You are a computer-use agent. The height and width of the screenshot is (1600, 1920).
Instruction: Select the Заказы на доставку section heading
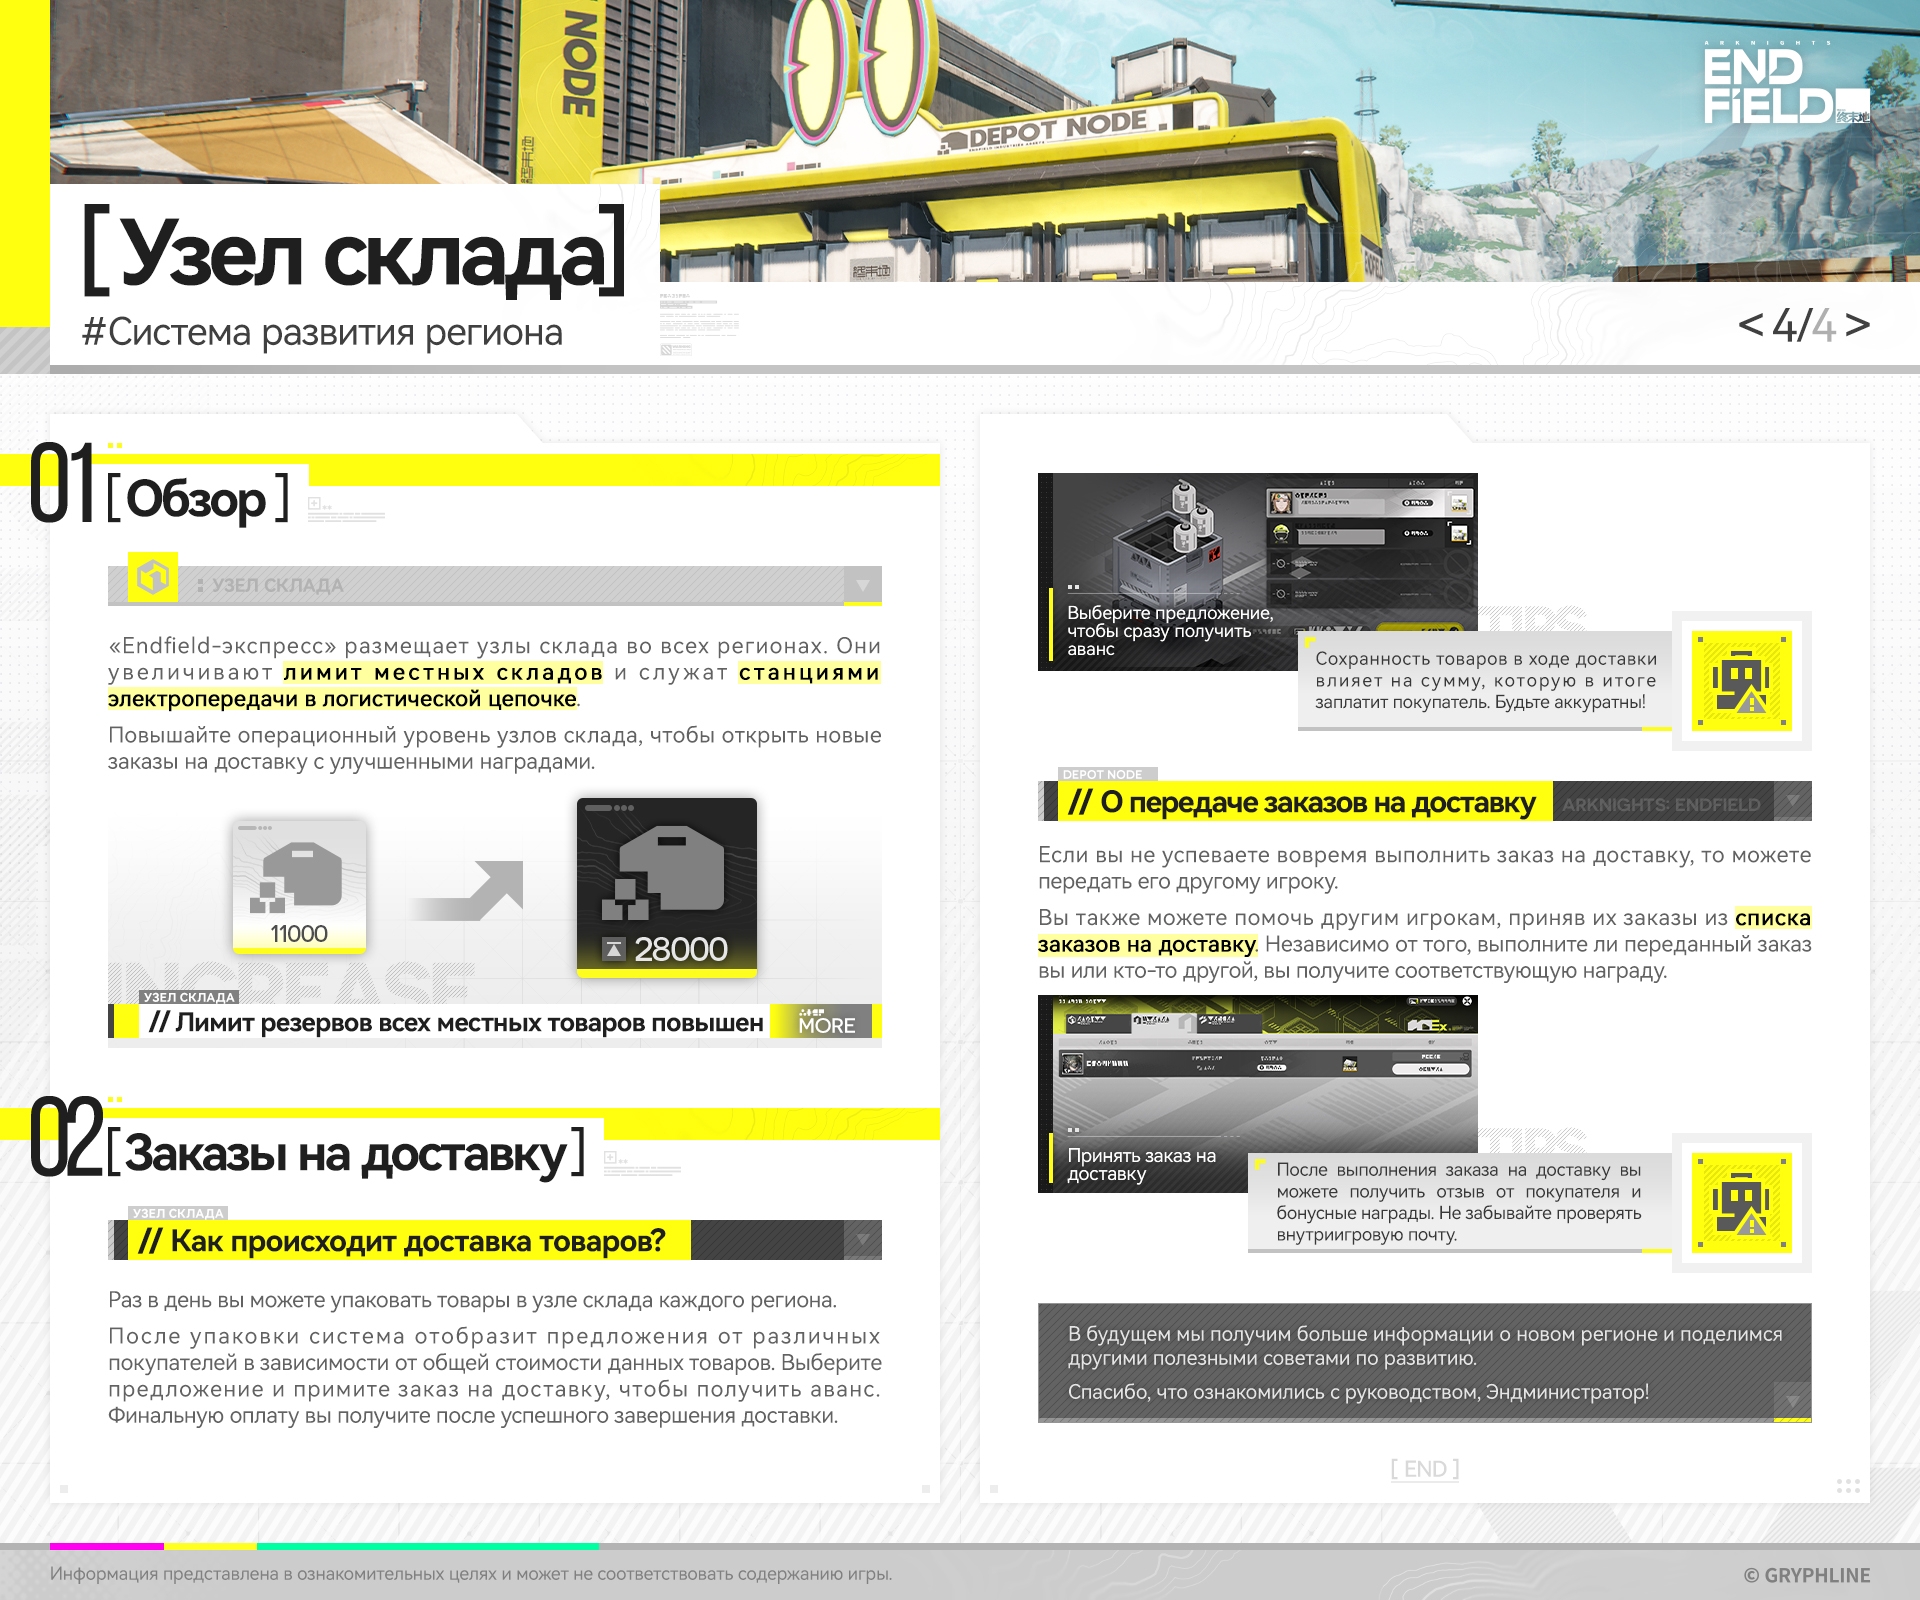point(345,1153)
